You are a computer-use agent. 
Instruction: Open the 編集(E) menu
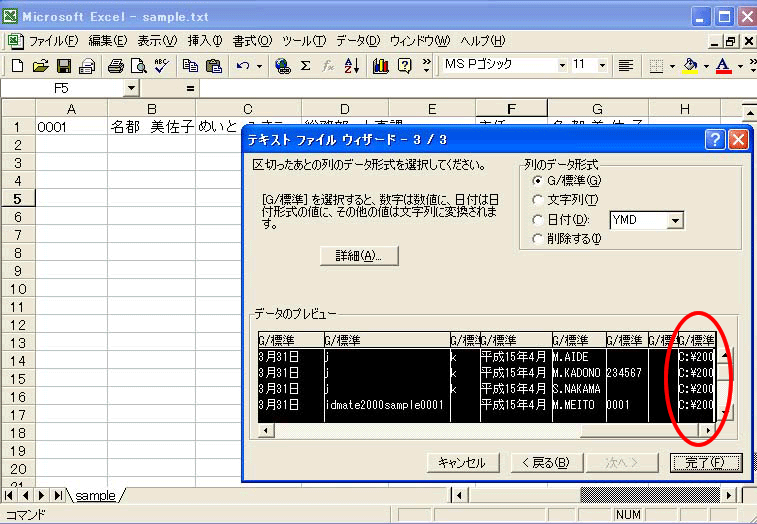pyautogui.click(x=108, y=41)
